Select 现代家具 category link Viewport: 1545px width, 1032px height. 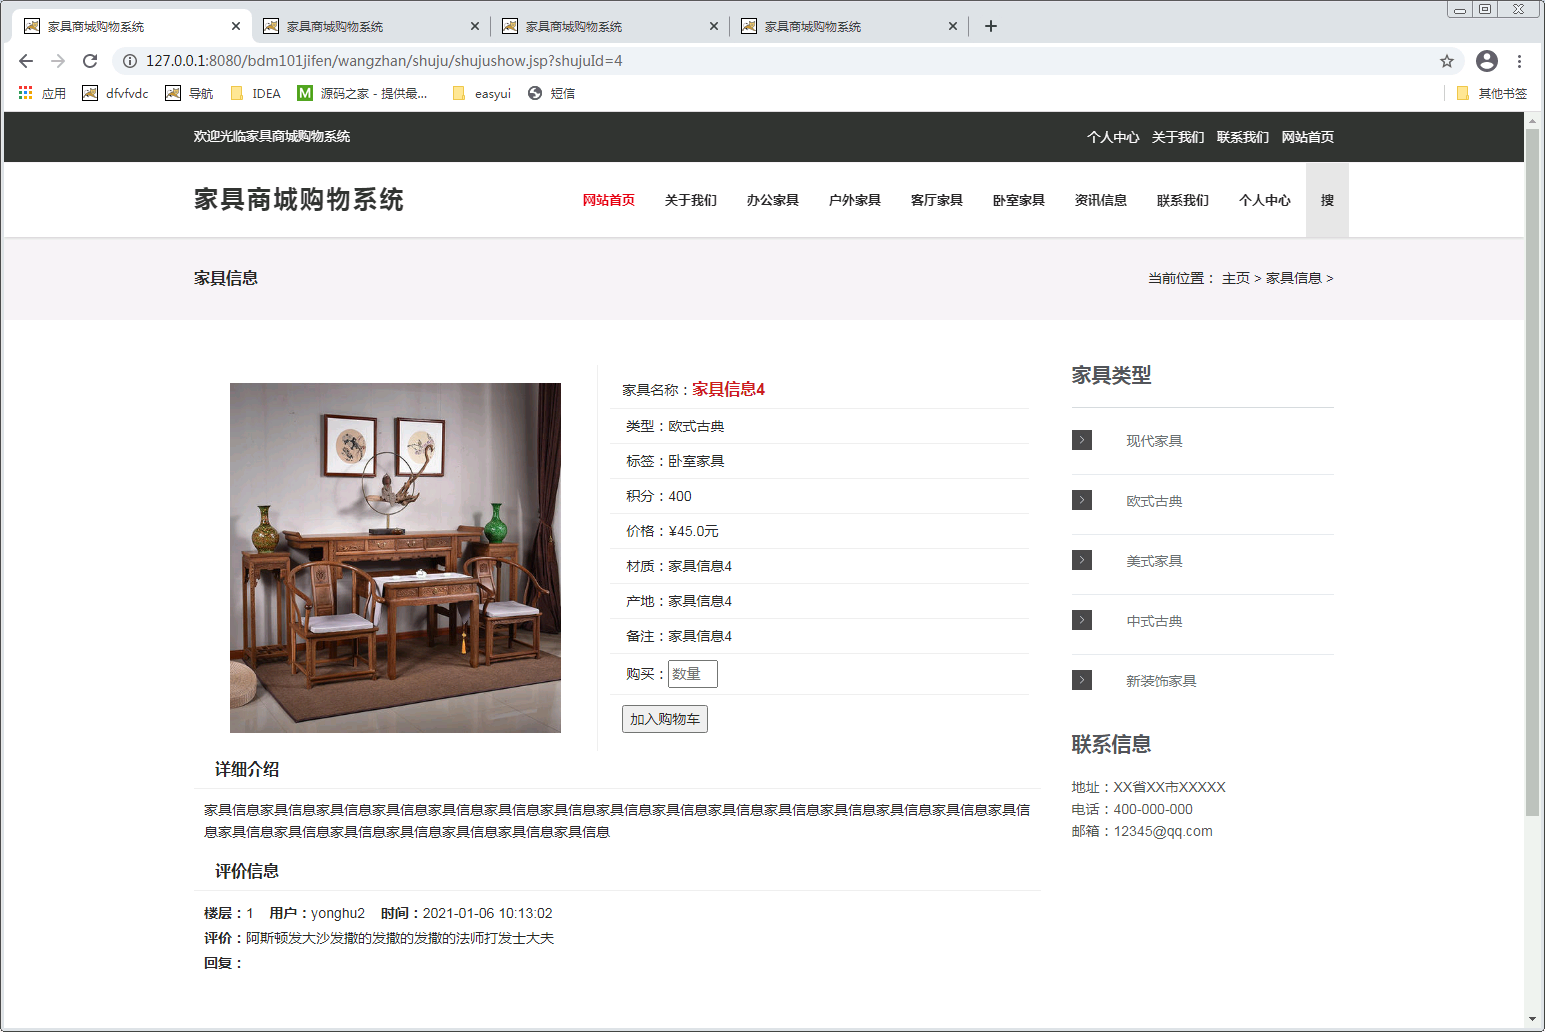click(1154, 441)
